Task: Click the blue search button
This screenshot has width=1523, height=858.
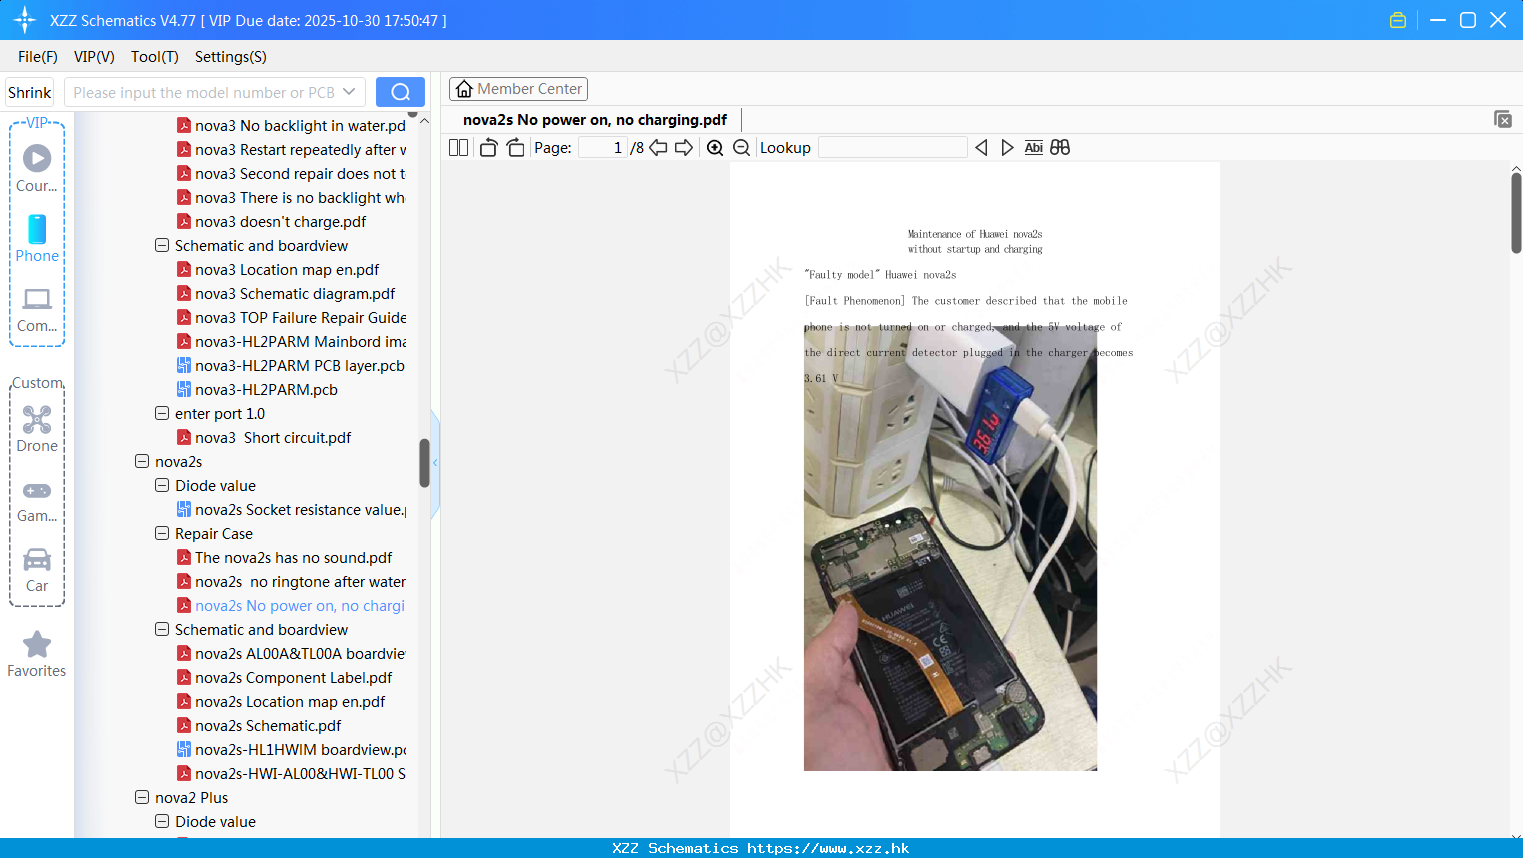Action: tap(400, 92)
